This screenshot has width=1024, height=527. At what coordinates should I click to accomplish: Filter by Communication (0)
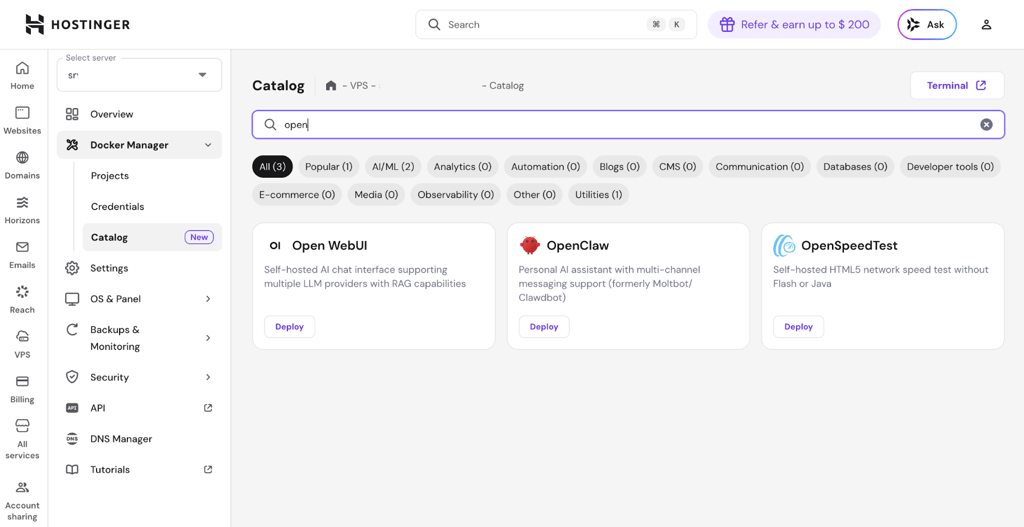tap(760, 167)
